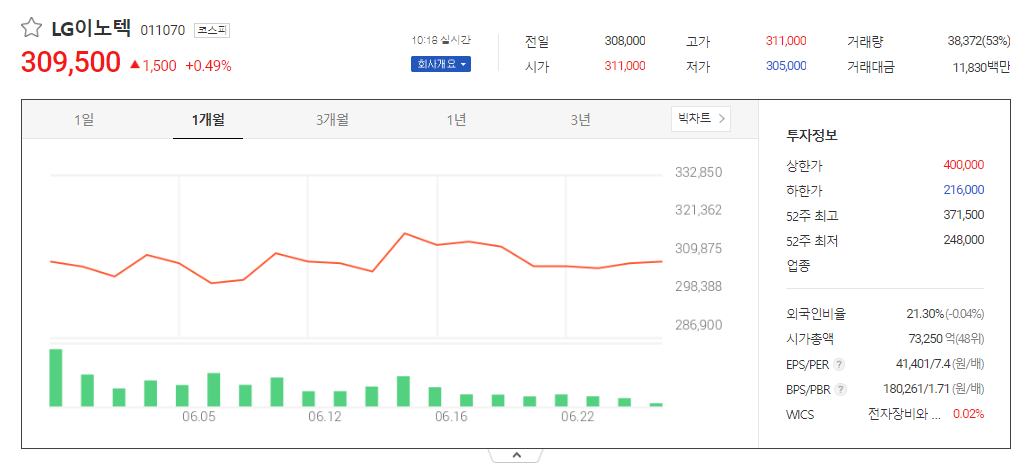
Task: Click the 06.22 date axis label
Action: tap(578, 418)
